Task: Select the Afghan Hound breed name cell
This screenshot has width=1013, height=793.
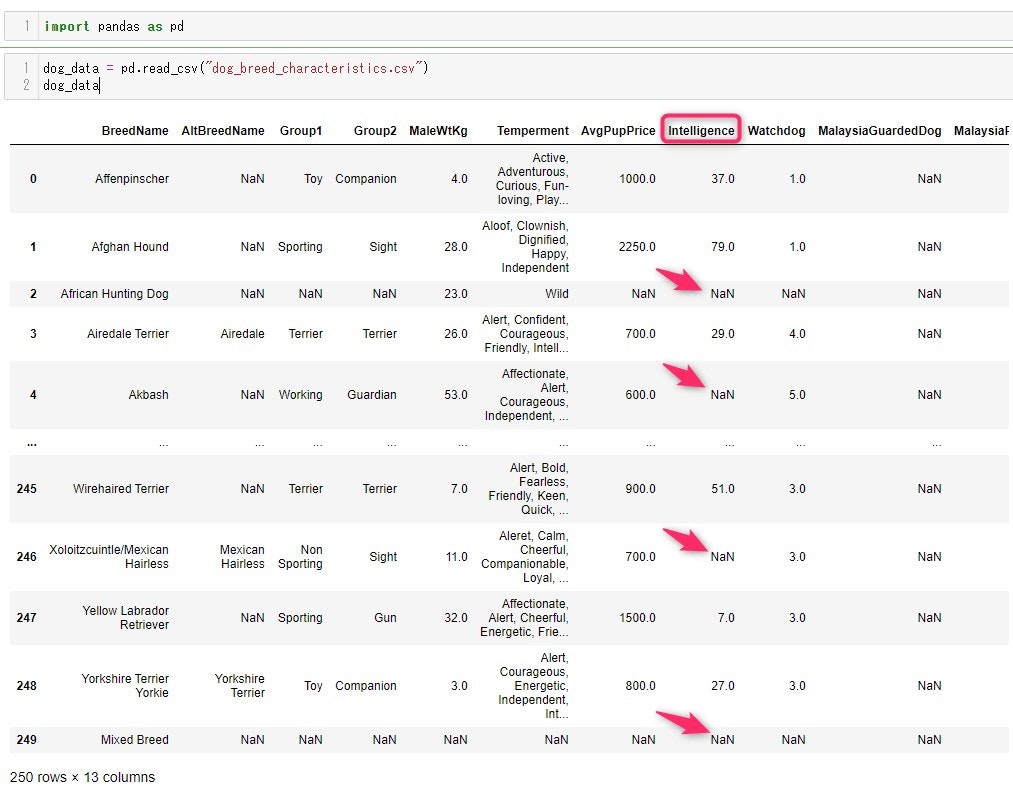Action: pos(130,247)
